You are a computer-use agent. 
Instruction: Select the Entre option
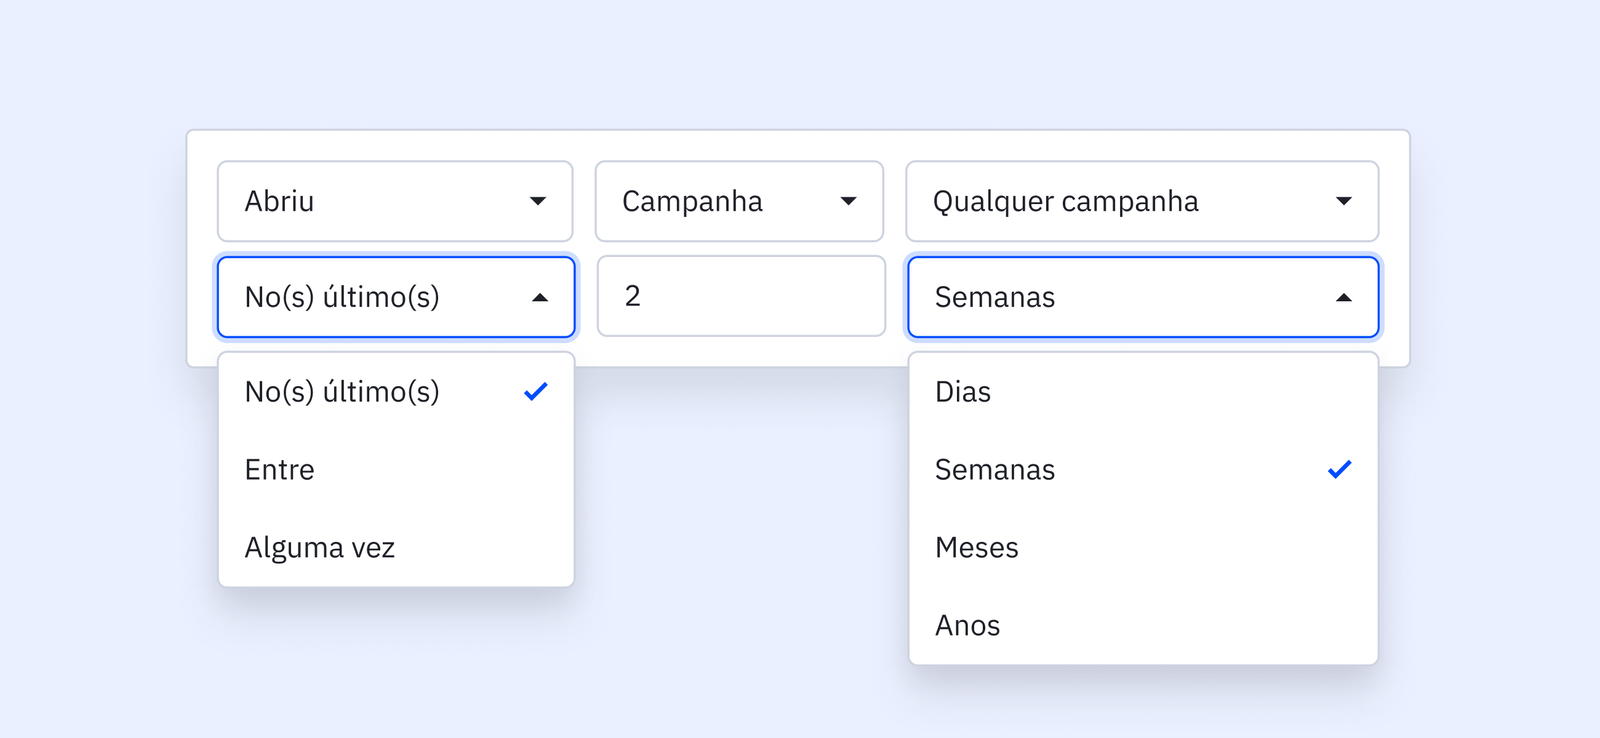click(x=280, y=469)
